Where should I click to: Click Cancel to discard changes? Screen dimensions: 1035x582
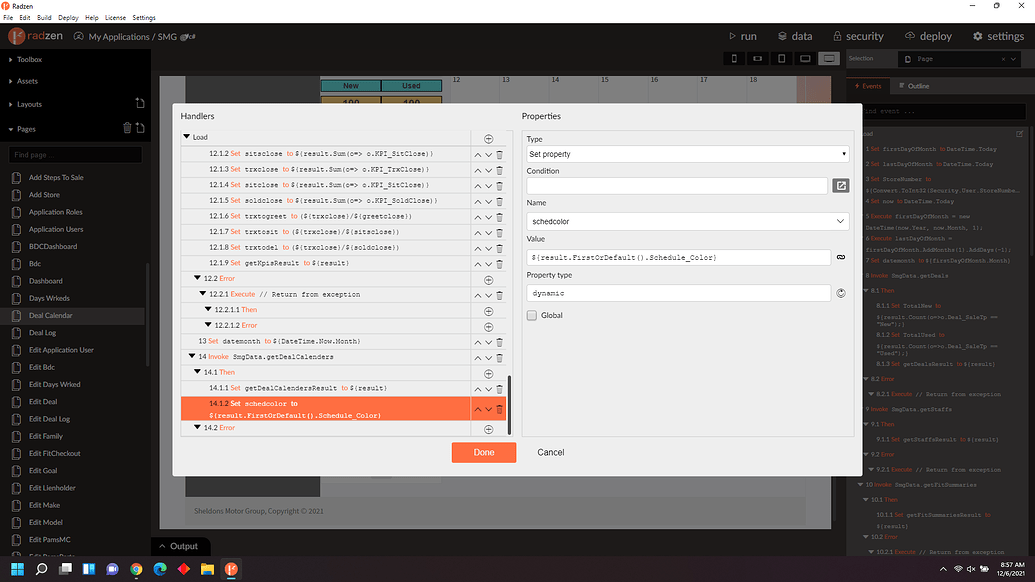point(550,452)
